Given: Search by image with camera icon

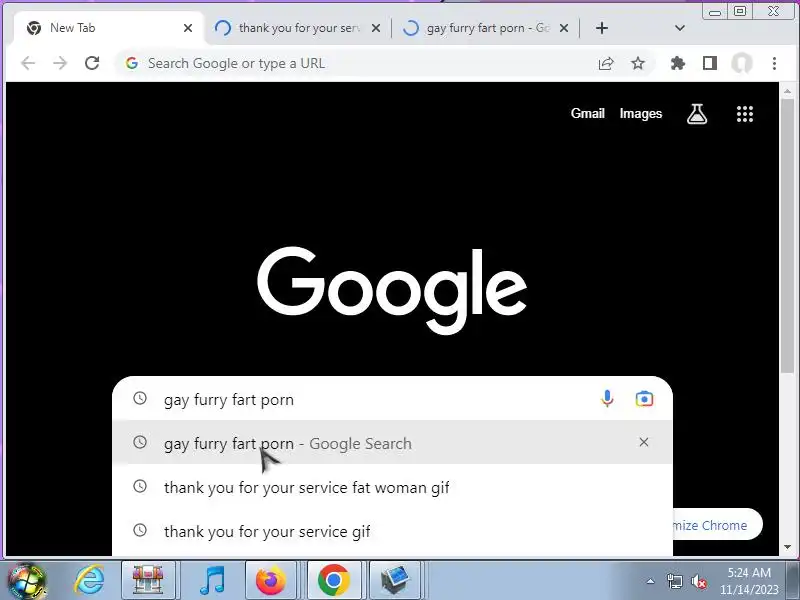Looking at the screenshot, I should point(644,399).
